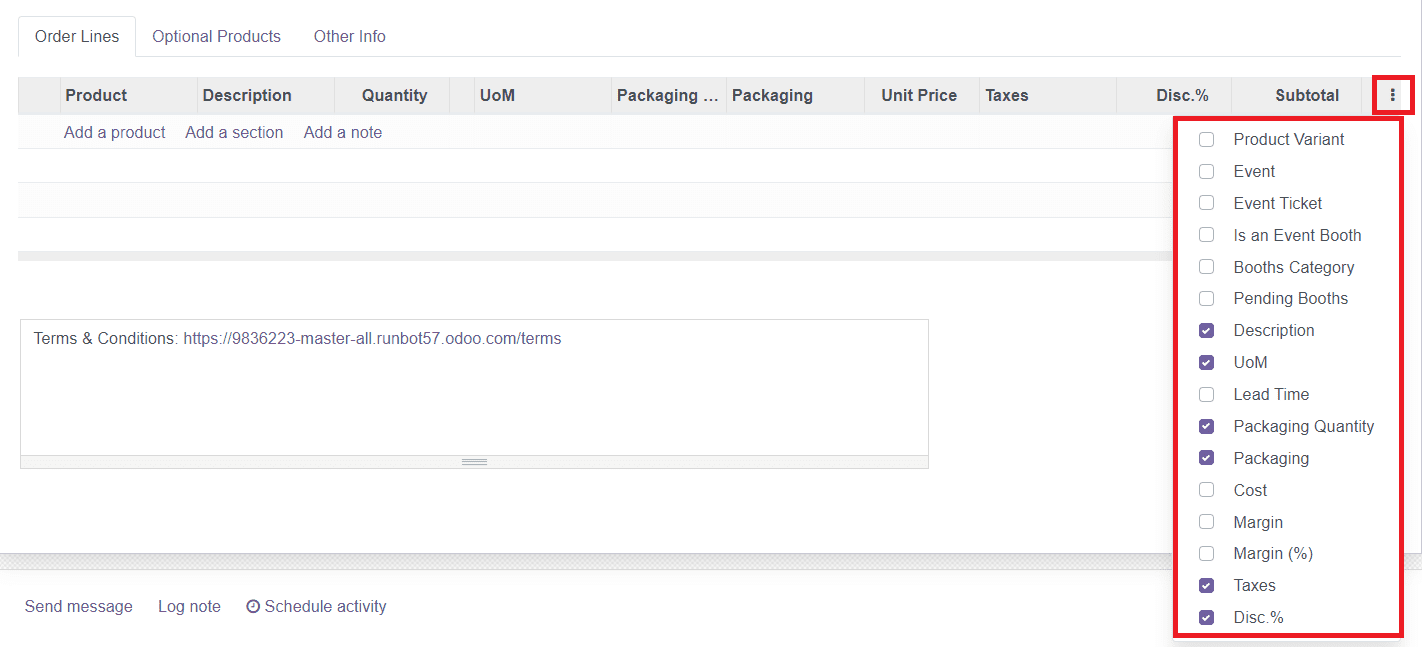Show the Event column
This screenshot has height=647, width=1422.
click(x=1206, y=171)
